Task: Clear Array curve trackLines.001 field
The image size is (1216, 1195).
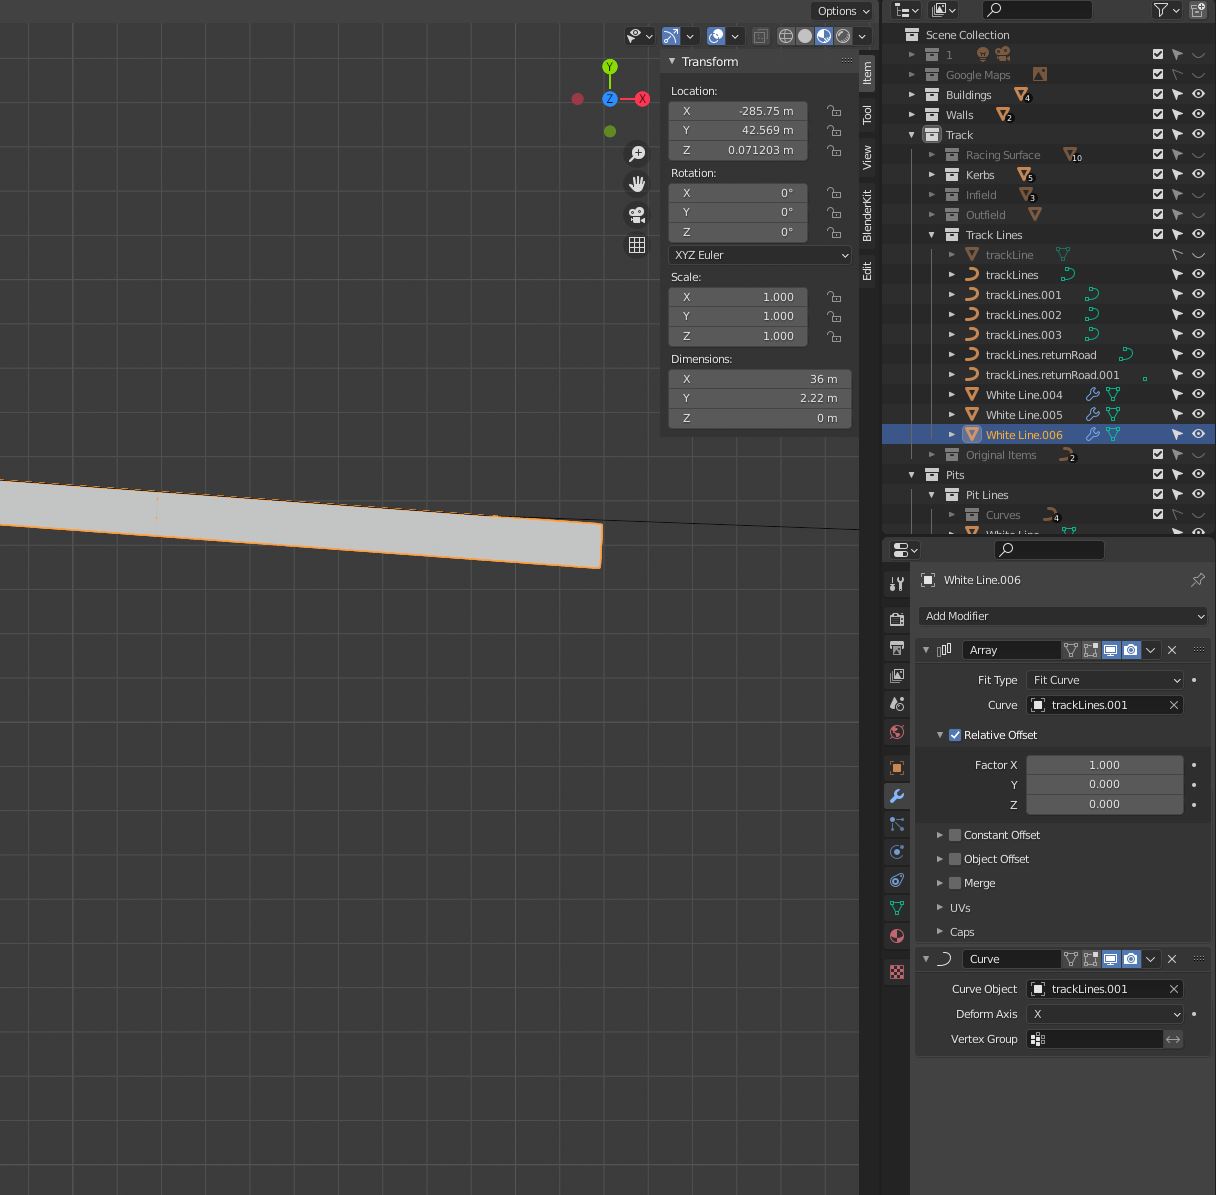Action: click(1174, 705)
